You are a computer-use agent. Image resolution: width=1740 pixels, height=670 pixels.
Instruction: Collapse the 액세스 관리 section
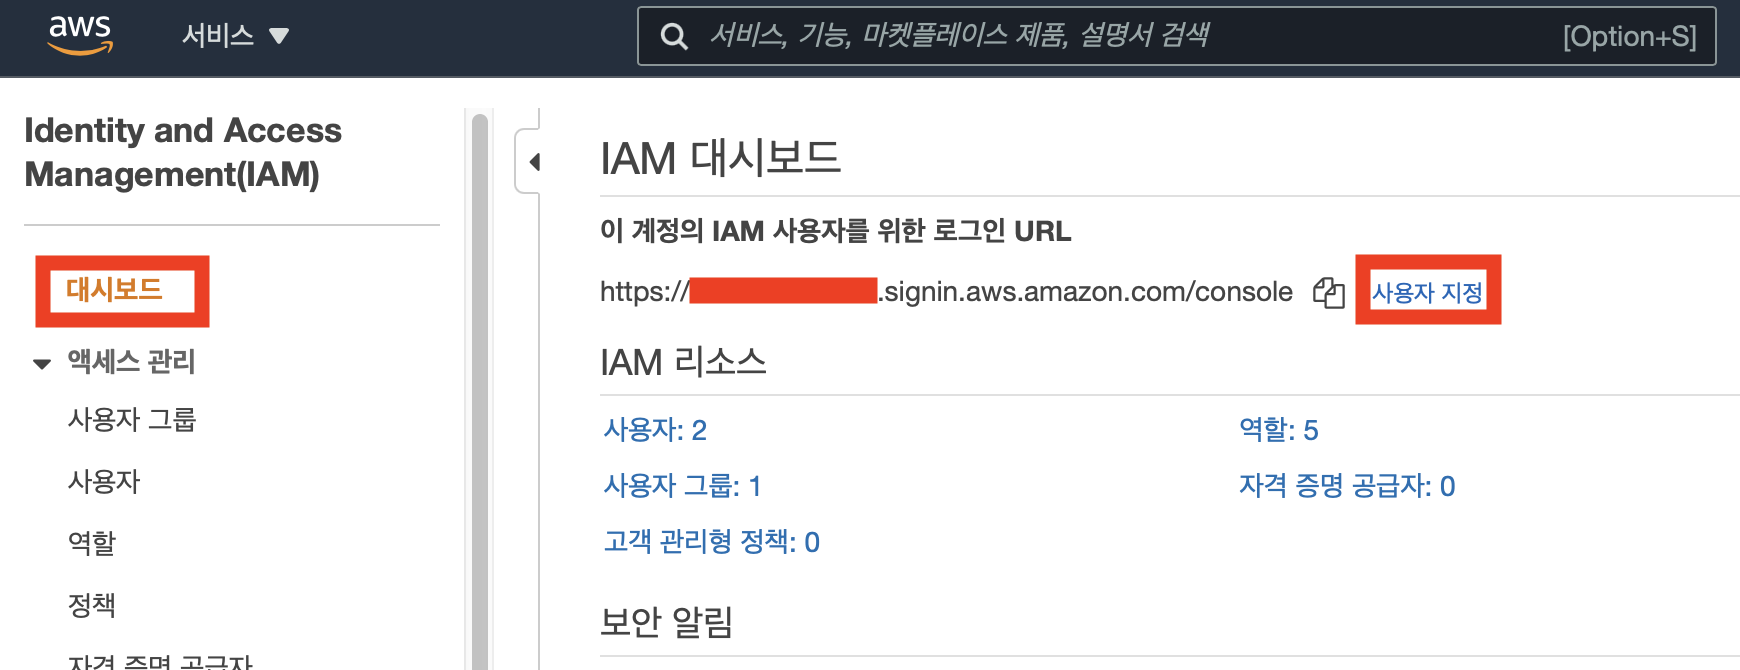41,363
